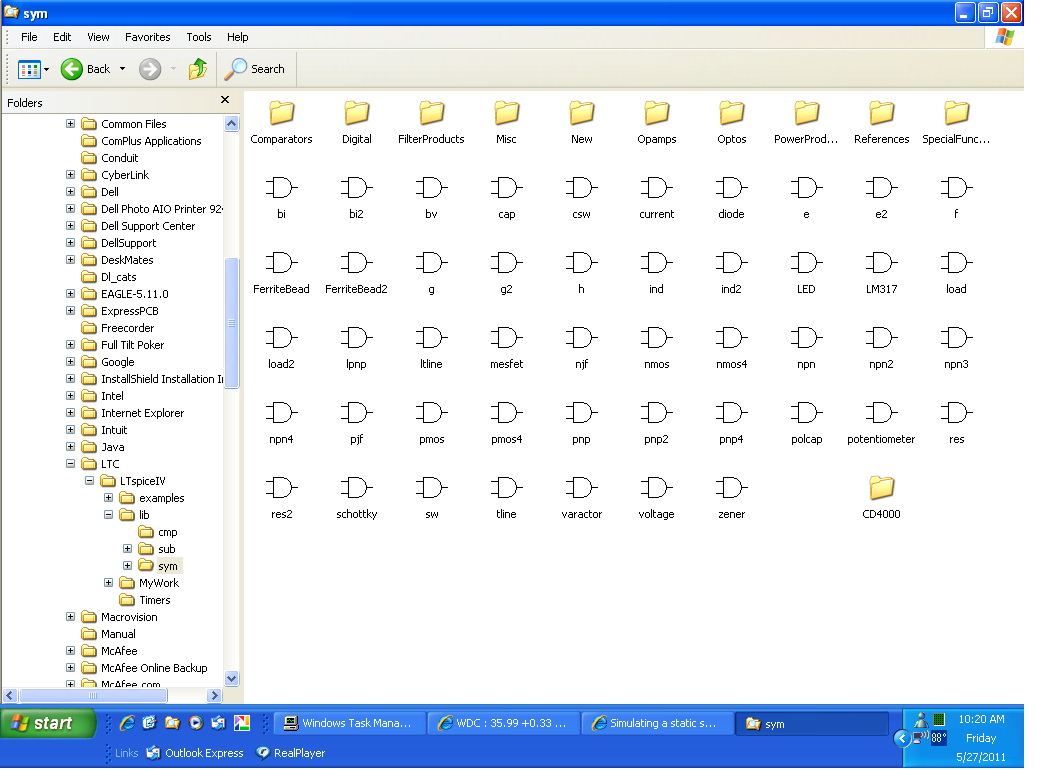
Task: Collapse the LTC folder tree node
Action: click(70, 464)
